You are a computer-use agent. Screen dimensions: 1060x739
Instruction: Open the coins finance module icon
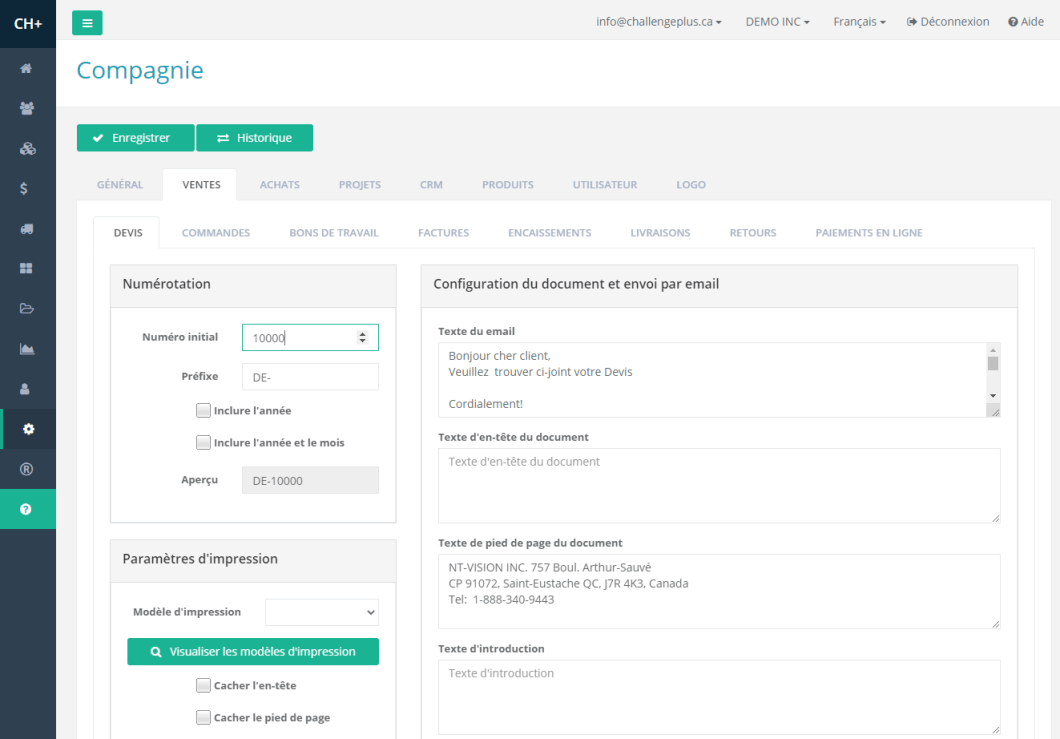[27, 148]
